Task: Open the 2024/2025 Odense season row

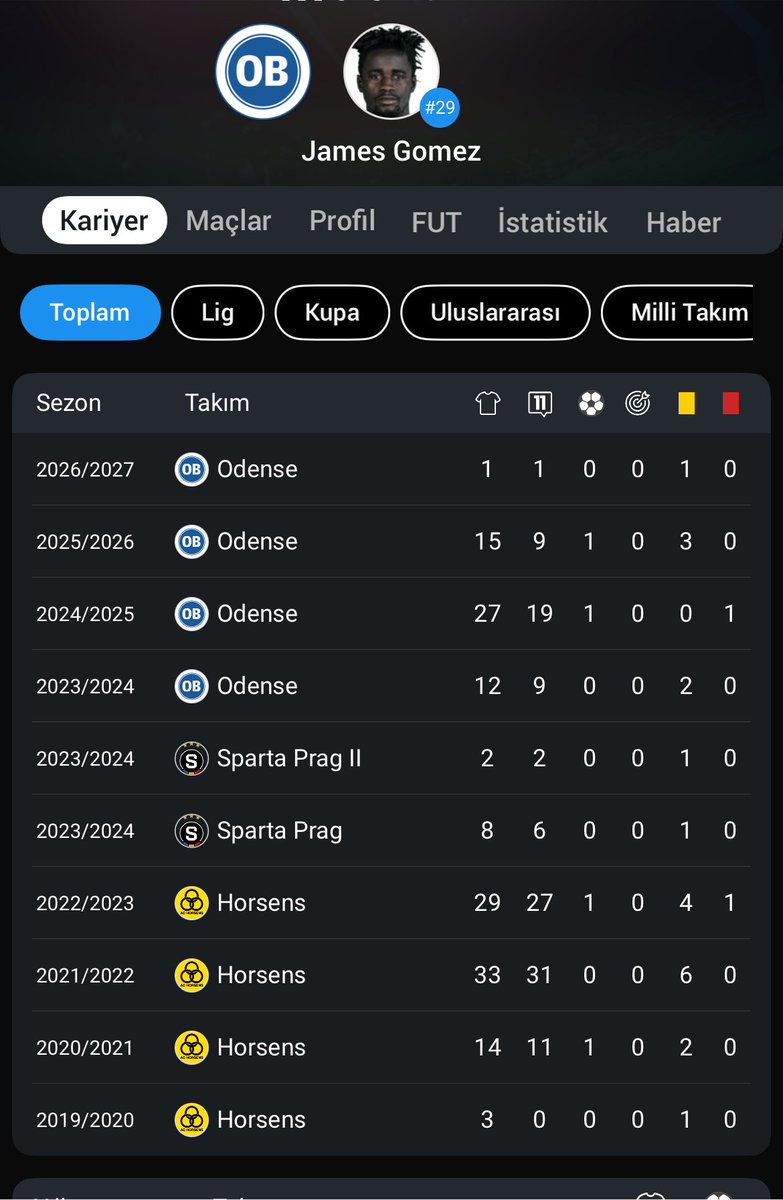Action: click(x=391, y=614)
